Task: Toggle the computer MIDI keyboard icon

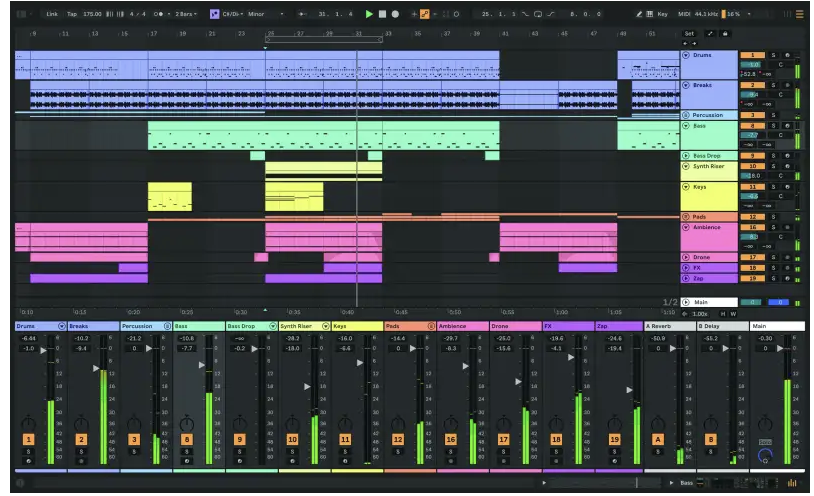Action: (649, 14)
